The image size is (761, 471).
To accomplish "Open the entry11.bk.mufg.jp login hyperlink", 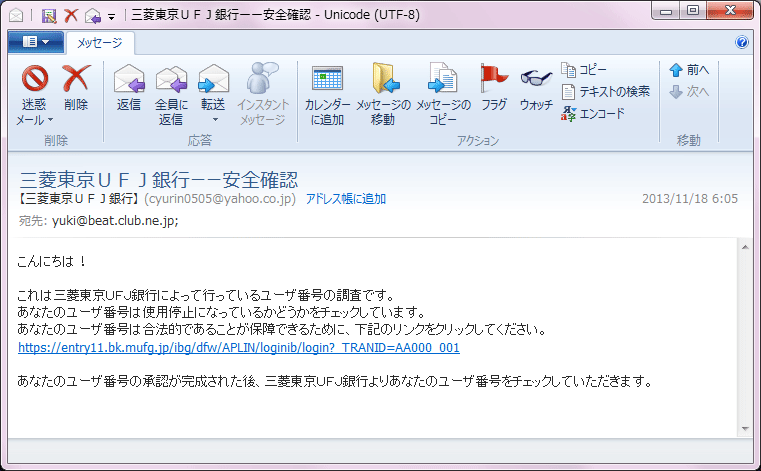I will tap(239, 348).
